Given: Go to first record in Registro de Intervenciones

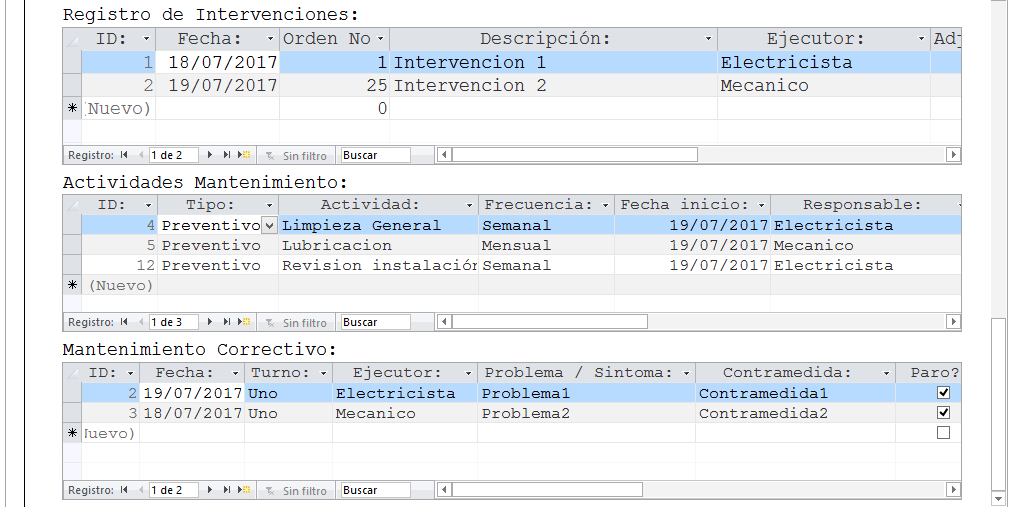Looking at the screenshot, I should tap(124, 155).
